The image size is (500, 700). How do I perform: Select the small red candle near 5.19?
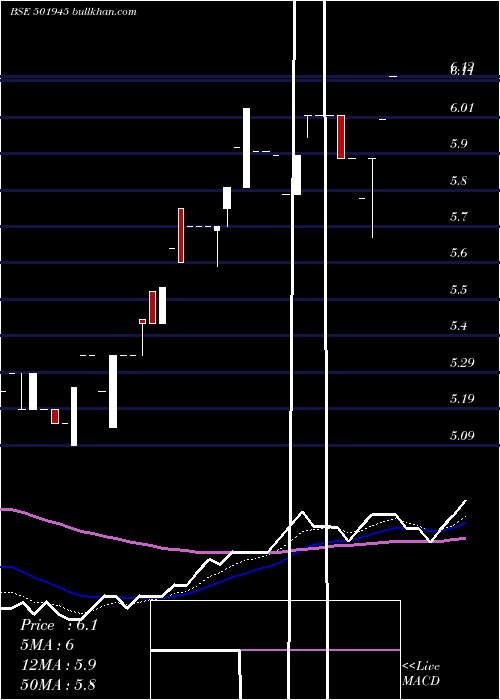point(55,416)
